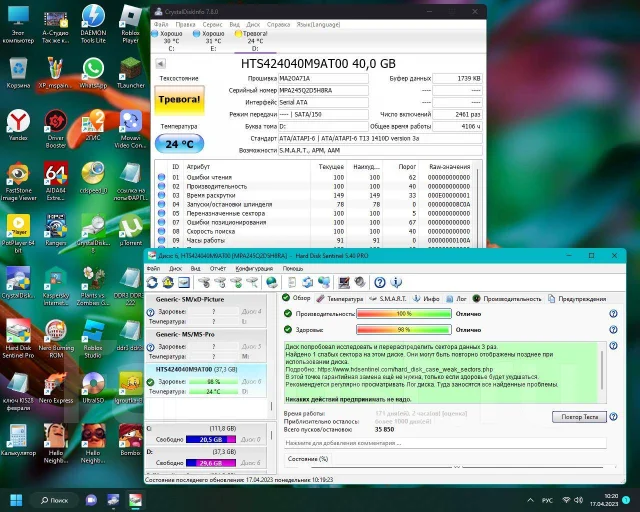
Task: Click the Производительность 100 % bar
Action: [x=404, y=314]
